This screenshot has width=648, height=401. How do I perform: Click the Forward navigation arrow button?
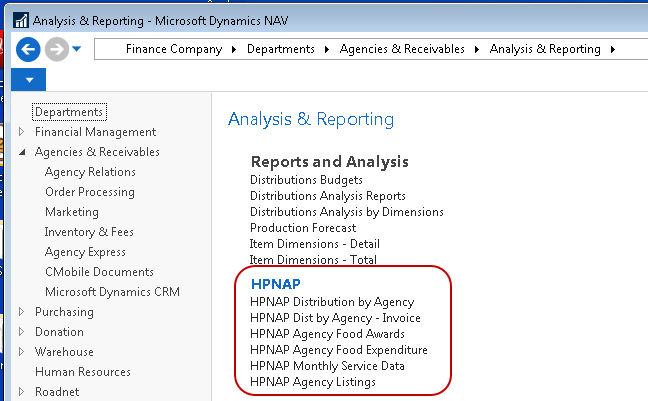[57, 48]
